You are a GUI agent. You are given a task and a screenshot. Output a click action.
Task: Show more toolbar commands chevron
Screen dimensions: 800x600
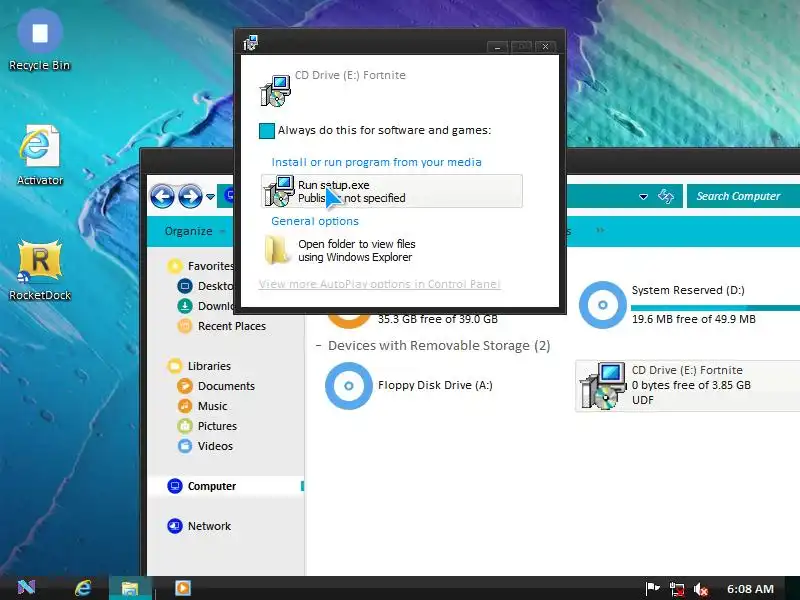click(601, 230)
